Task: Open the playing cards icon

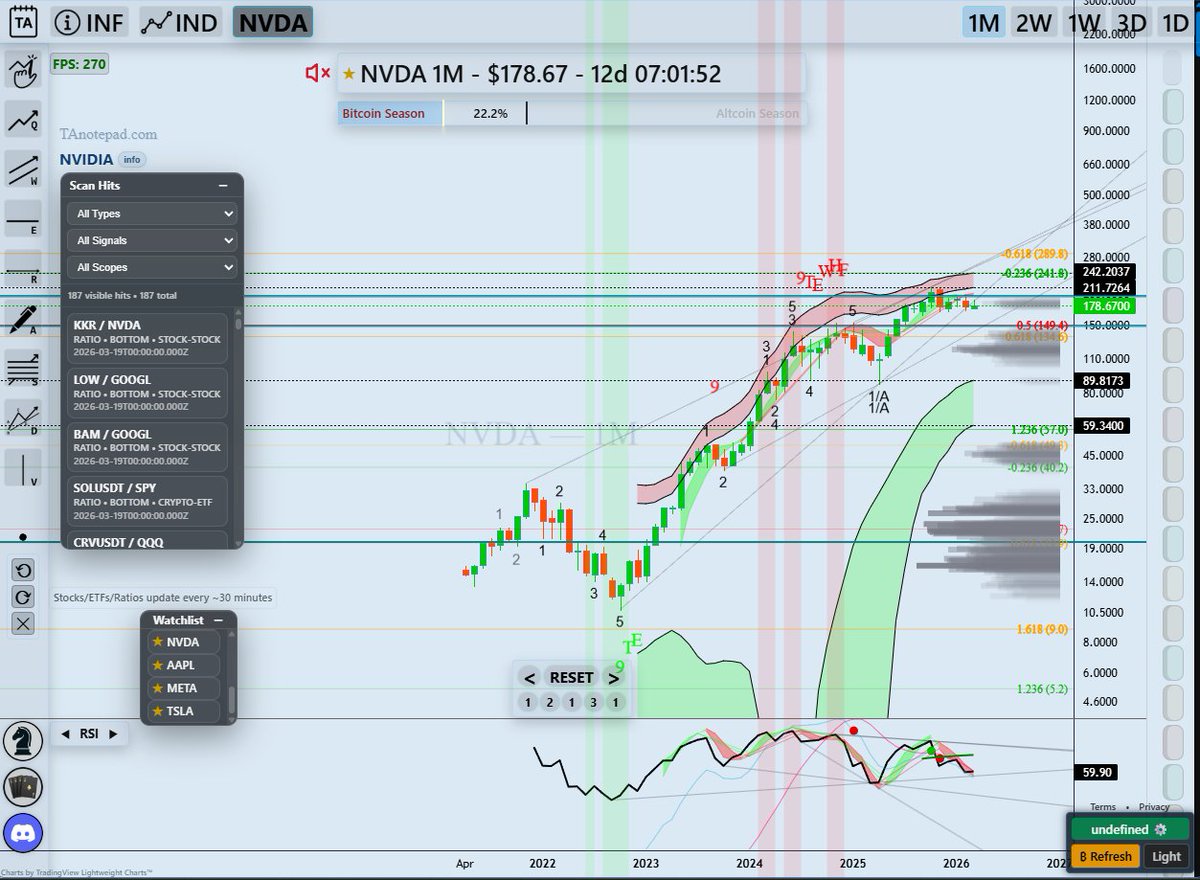Action: point(23,789)
